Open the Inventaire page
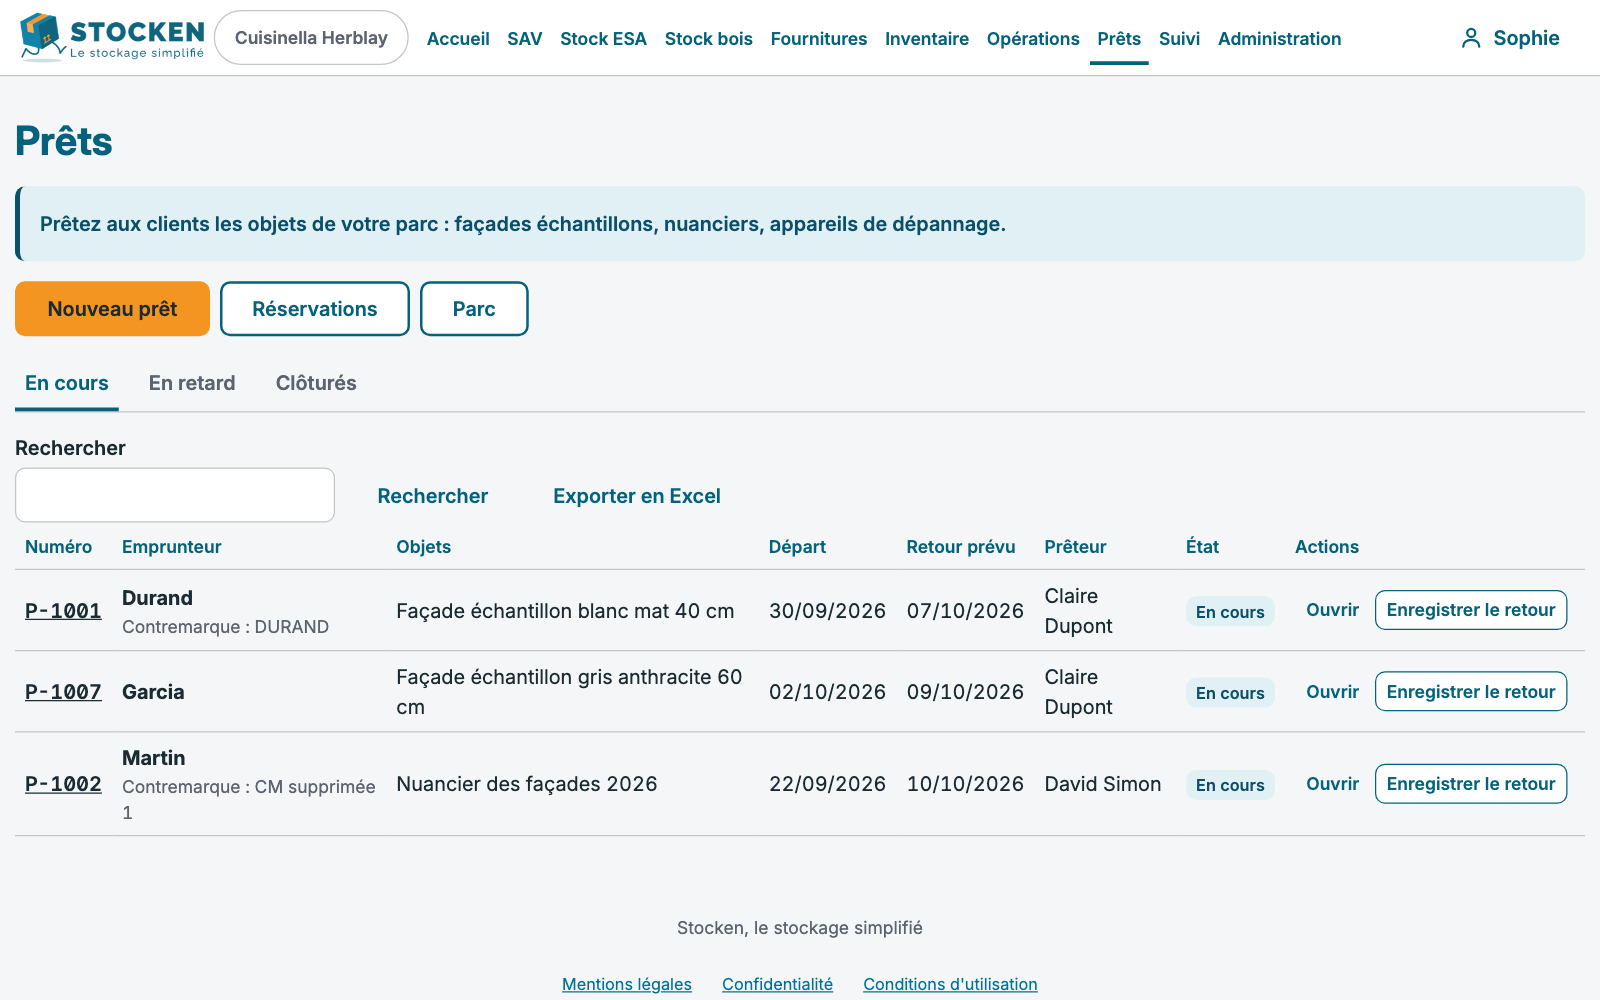 pyautogui.click(x=927, y=39)
